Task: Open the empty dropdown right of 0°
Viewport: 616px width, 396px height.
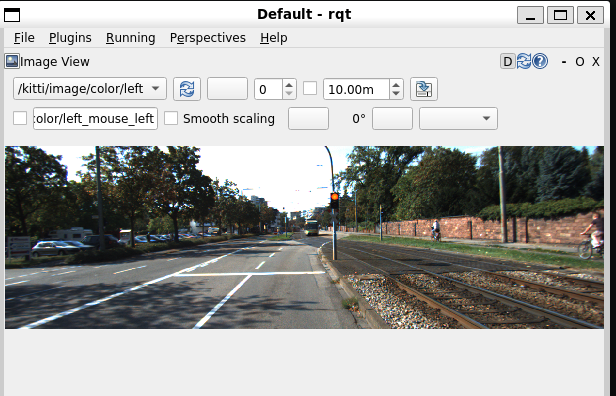Action: pyautogui.click(x=458, y=118)
